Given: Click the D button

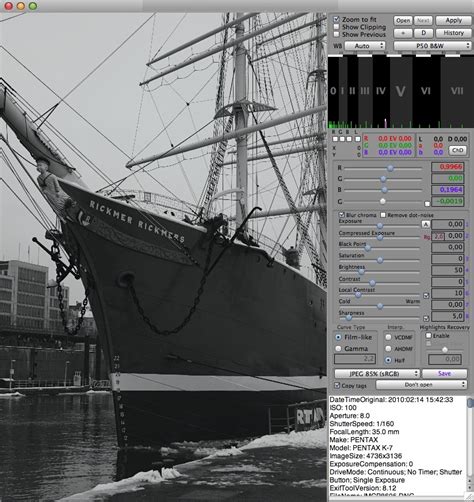Looking at the screenshot, I should click(423, 33).
